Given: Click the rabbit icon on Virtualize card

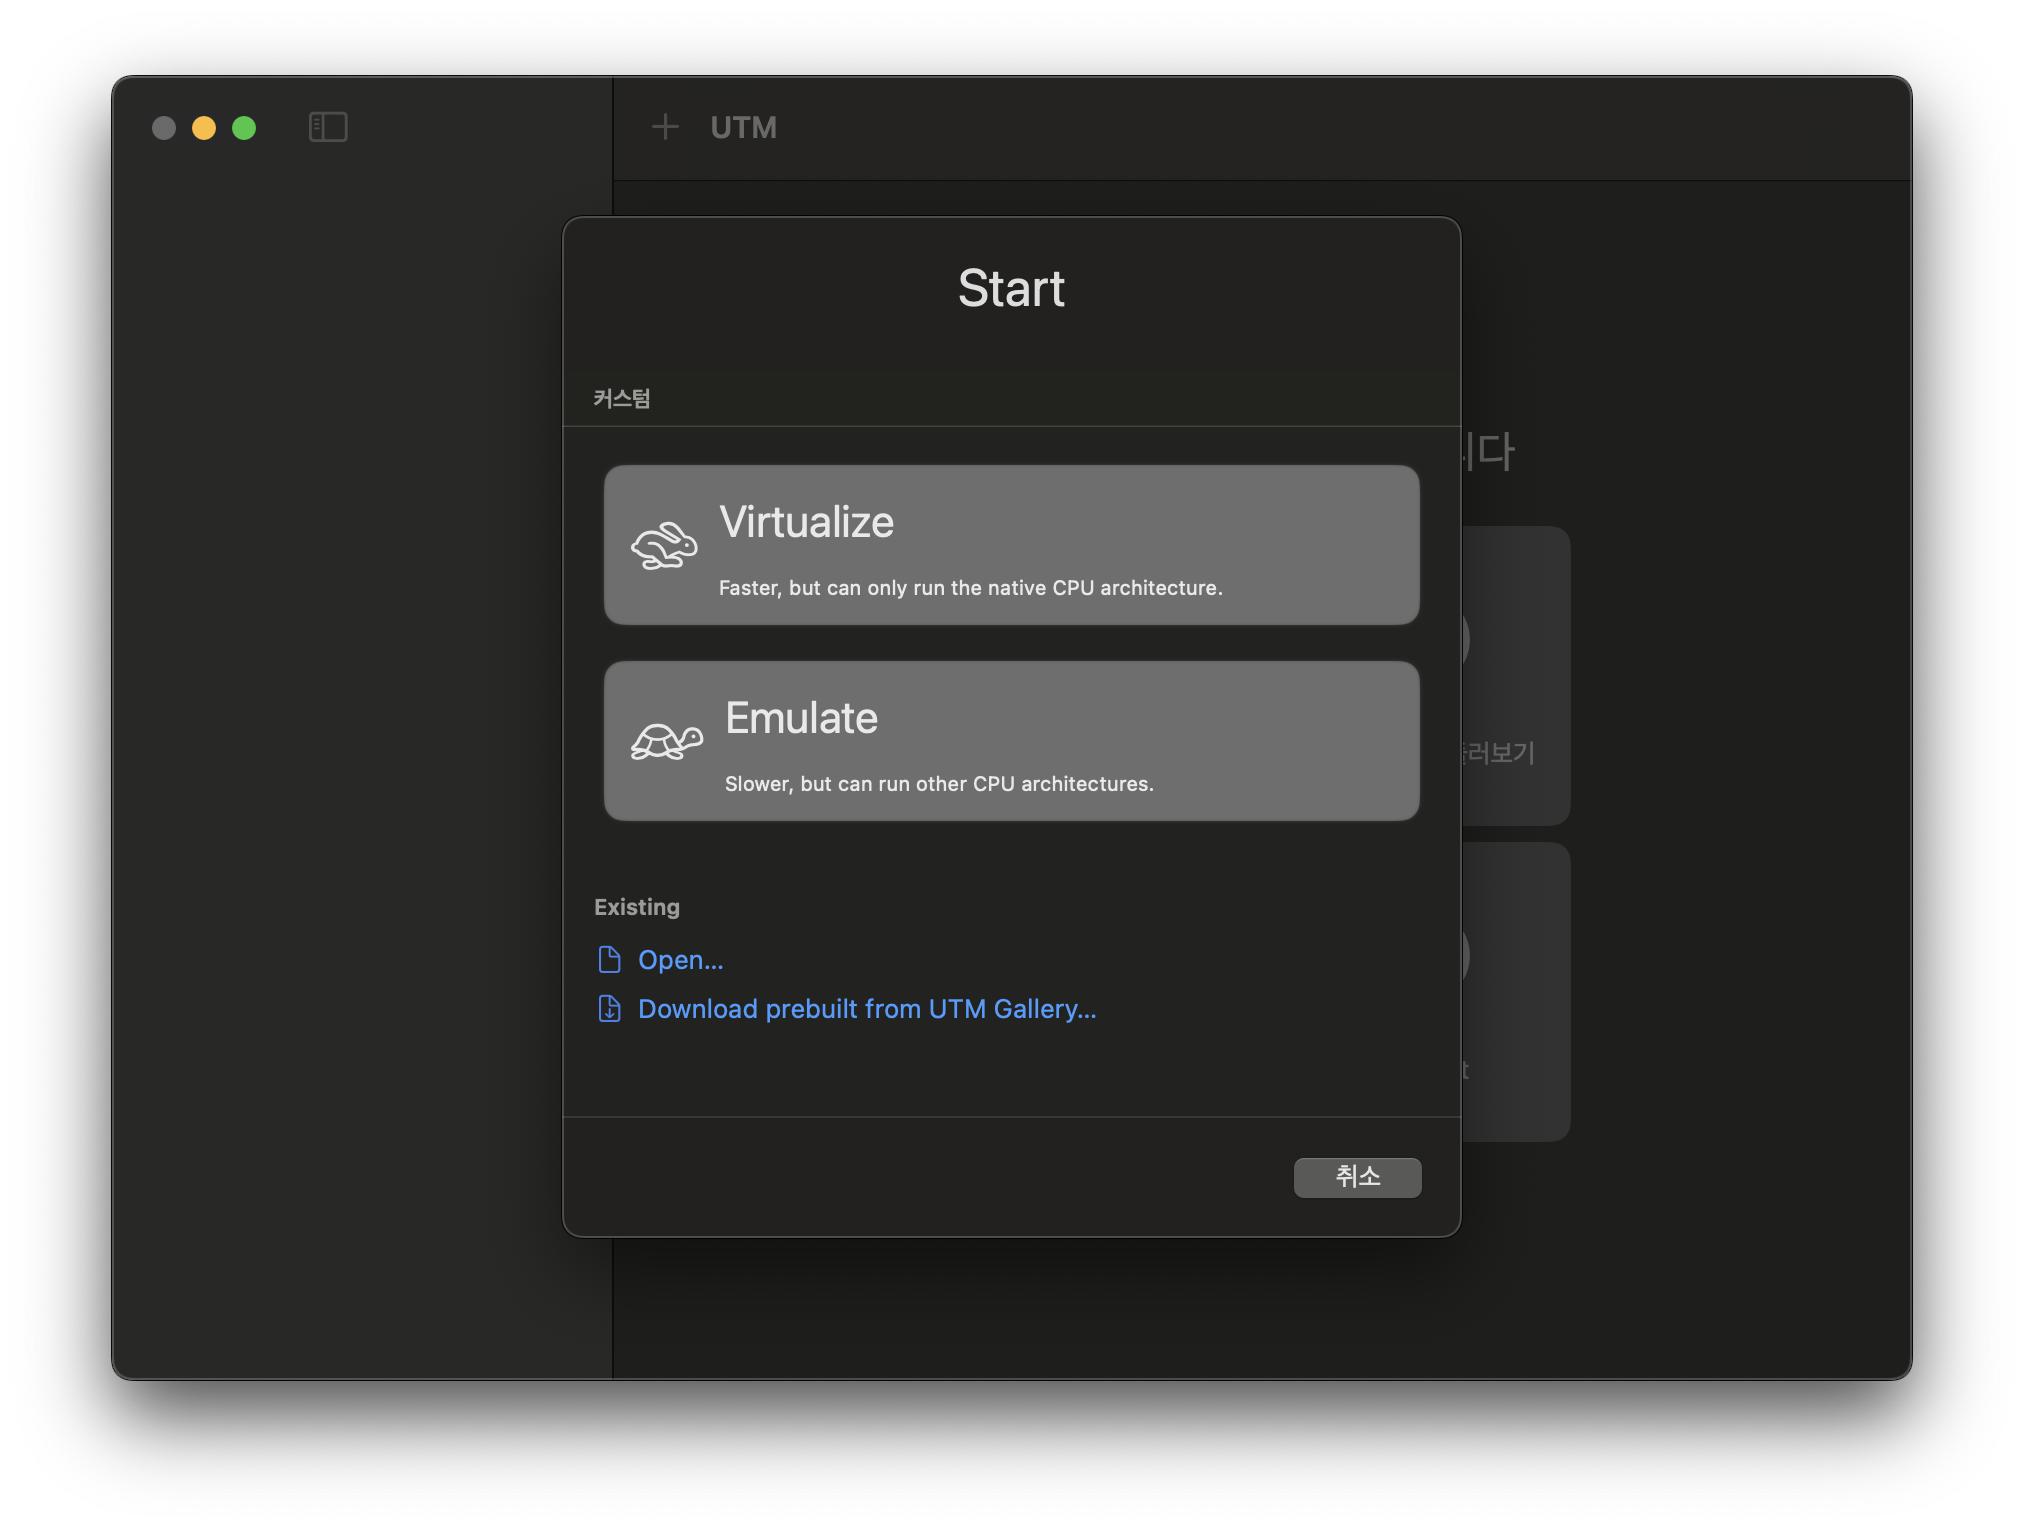Looking at the screenshot, I should pyautogui.click(x=664, y=546).
